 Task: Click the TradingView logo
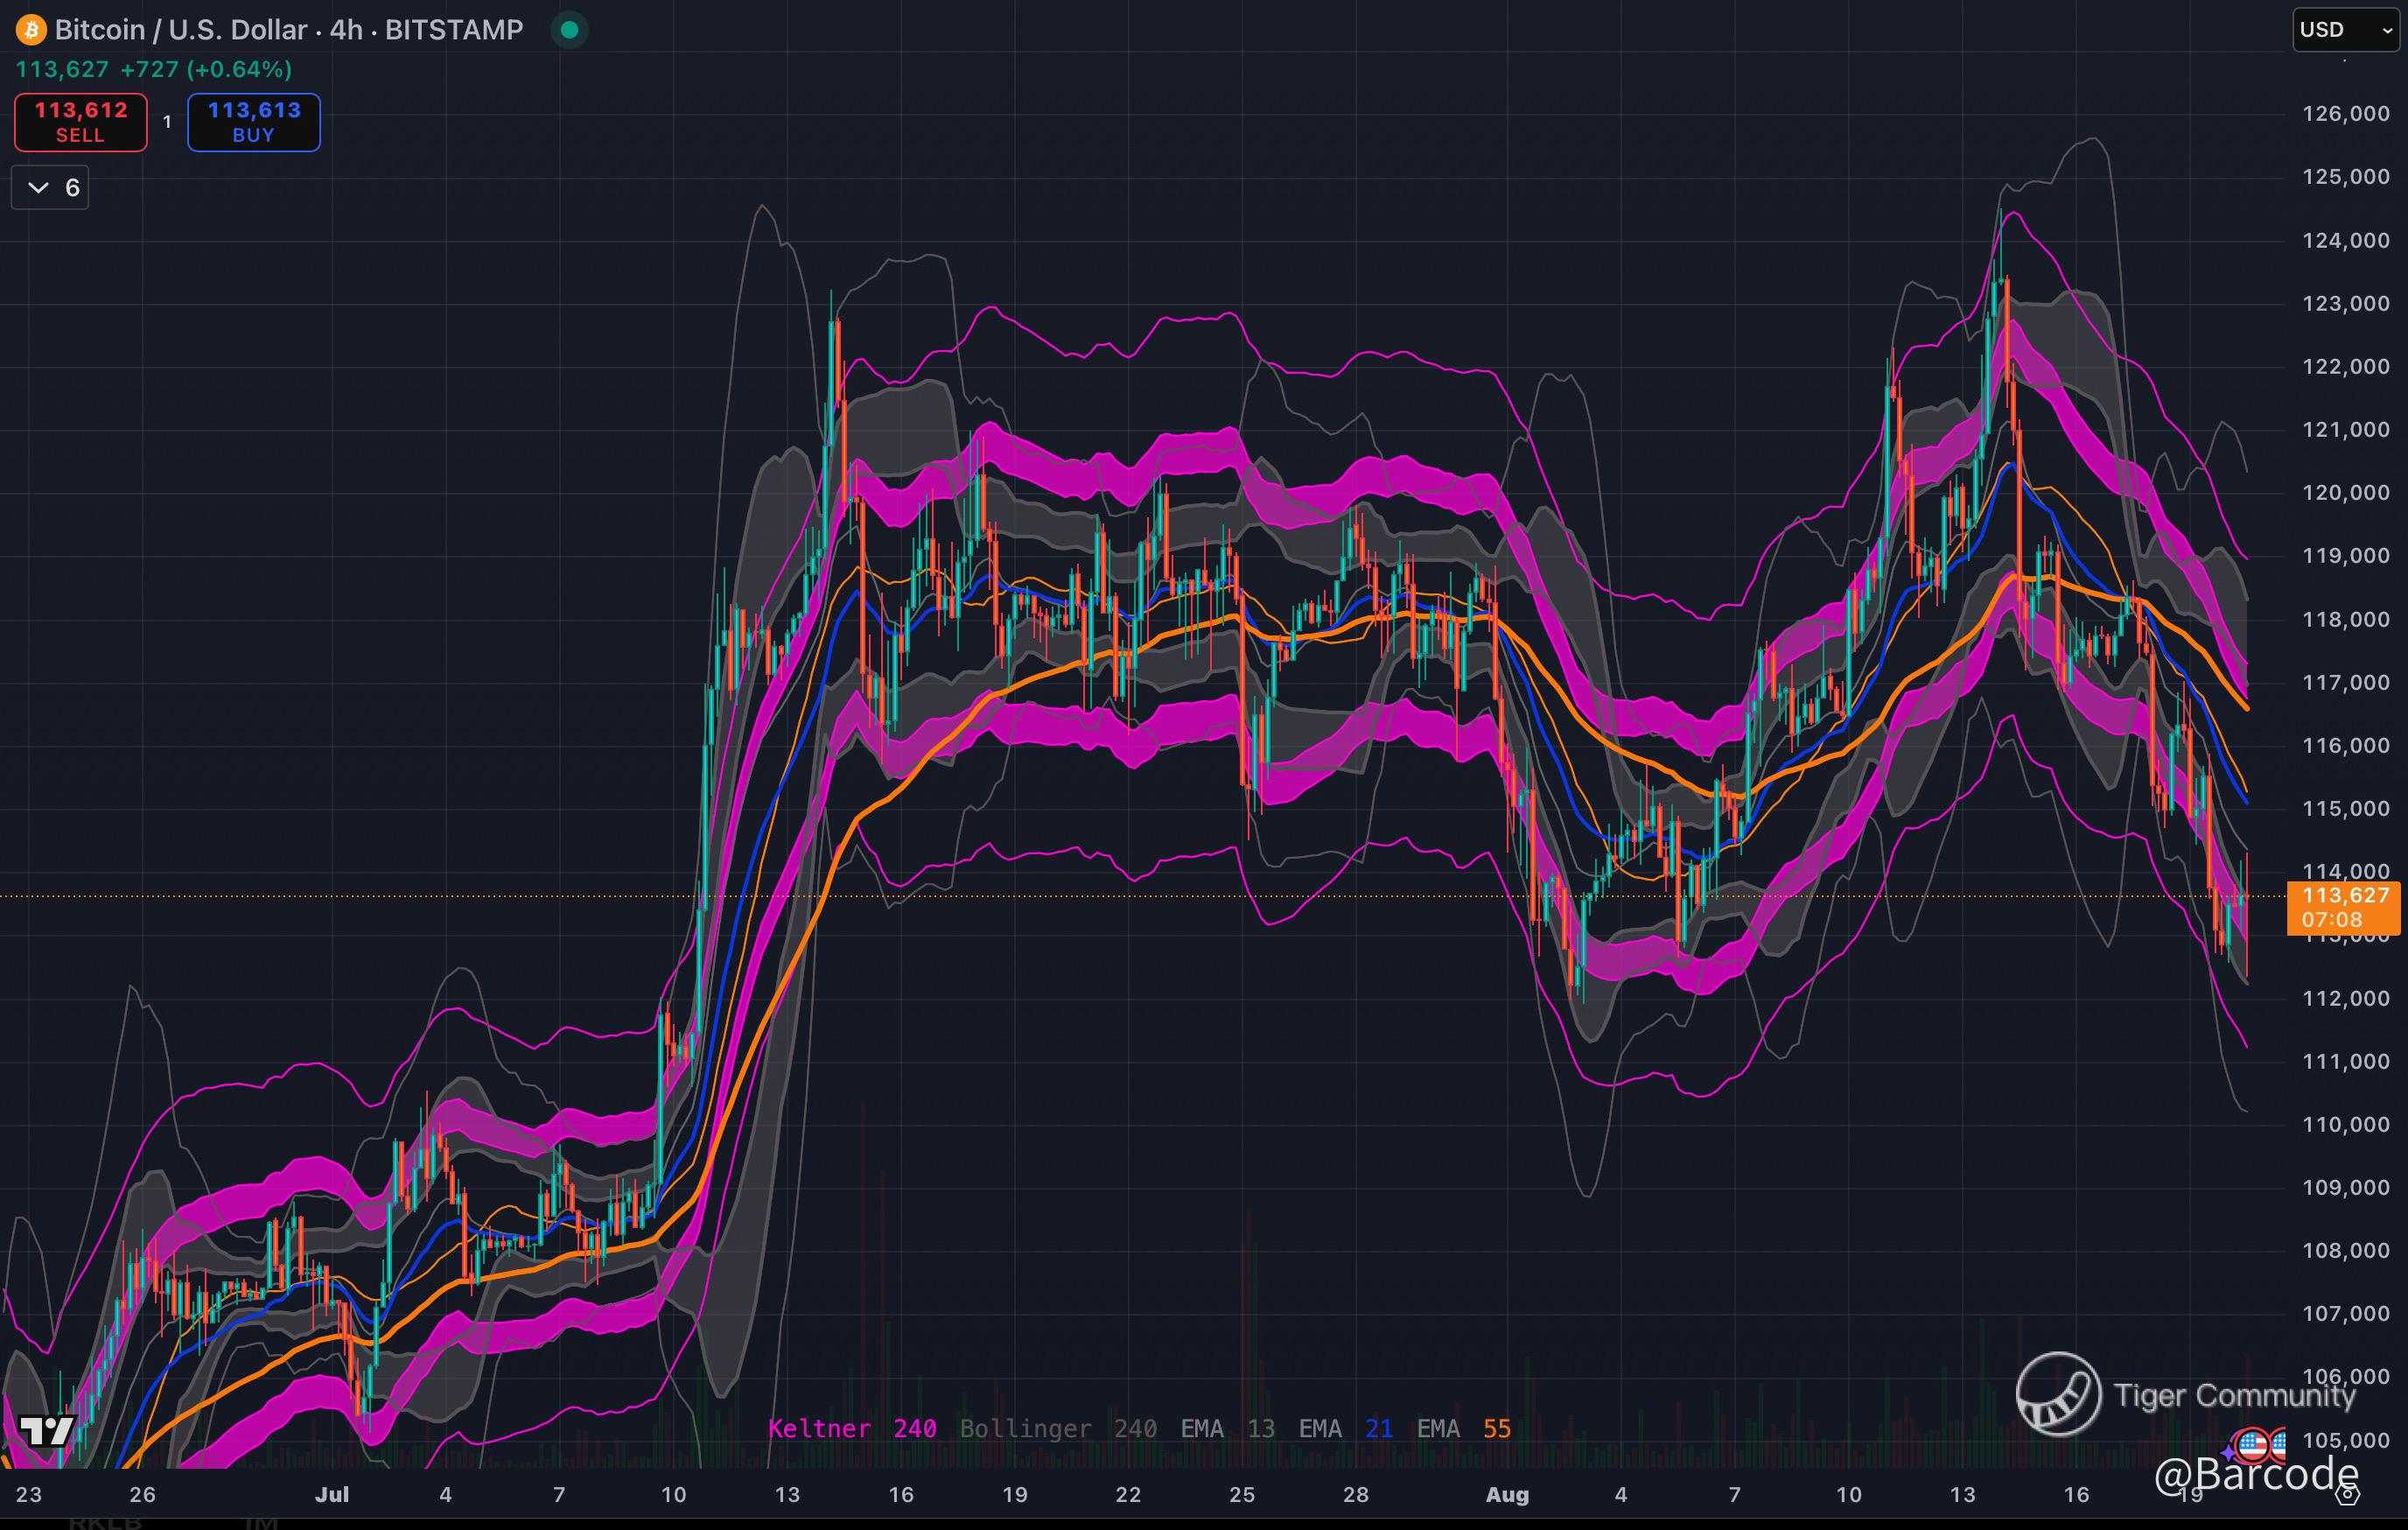(47, 1431)
